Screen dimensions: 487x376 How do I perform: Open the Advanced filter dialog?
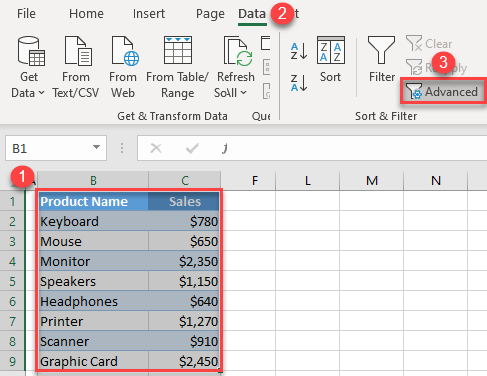(x=443, y=91)
